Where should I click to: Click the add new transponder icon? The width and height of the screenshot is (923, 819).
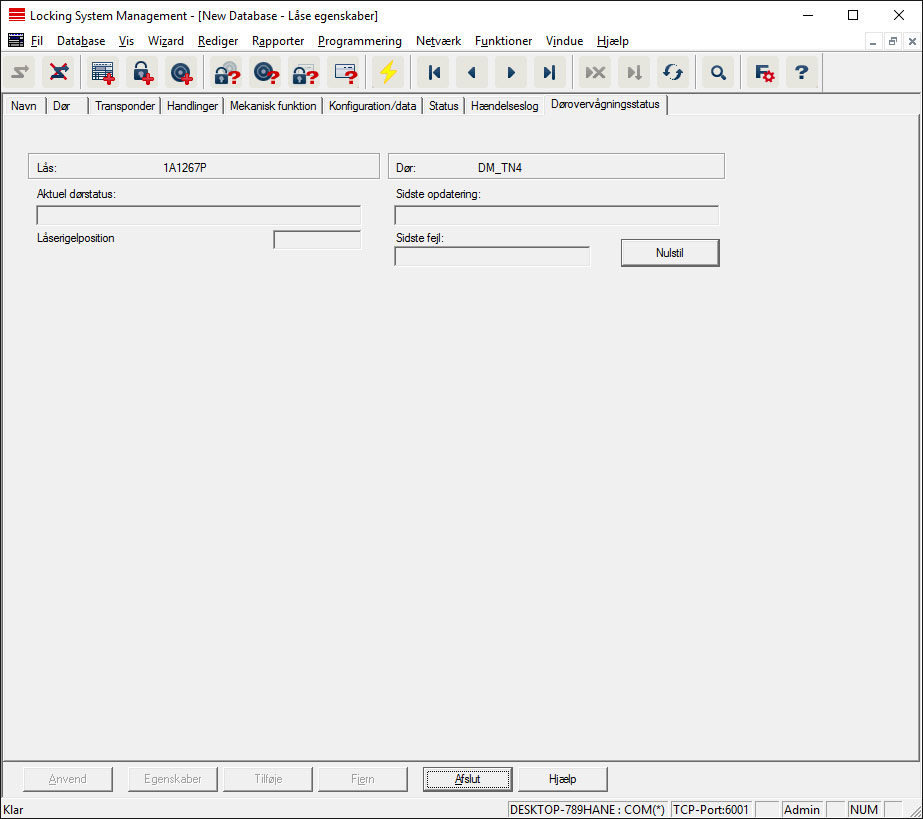click(x=180, y=72)
